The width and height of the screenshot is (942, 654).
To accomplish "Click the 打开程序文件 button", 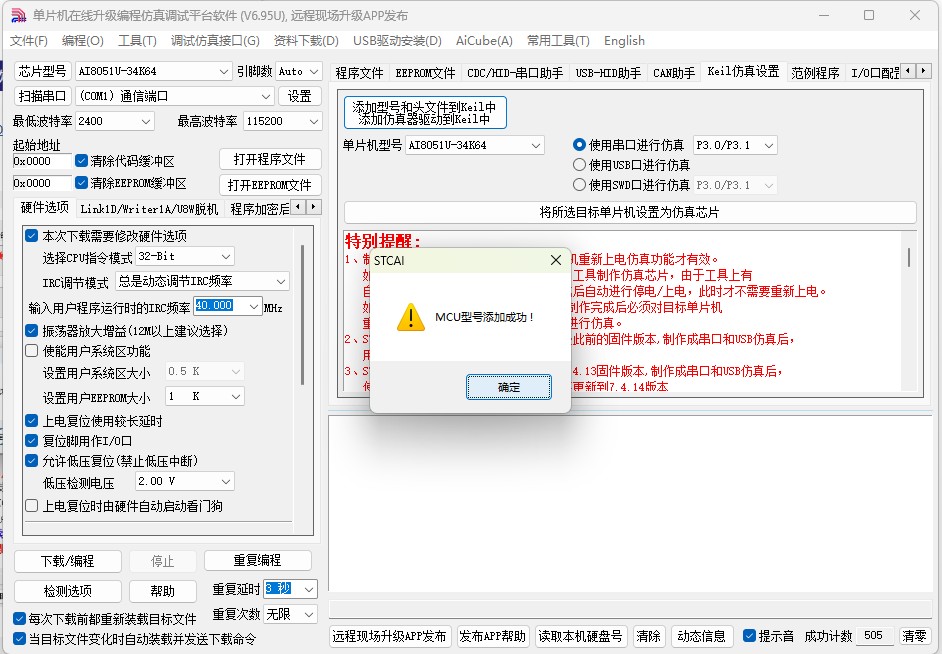I will pos(270,159).
